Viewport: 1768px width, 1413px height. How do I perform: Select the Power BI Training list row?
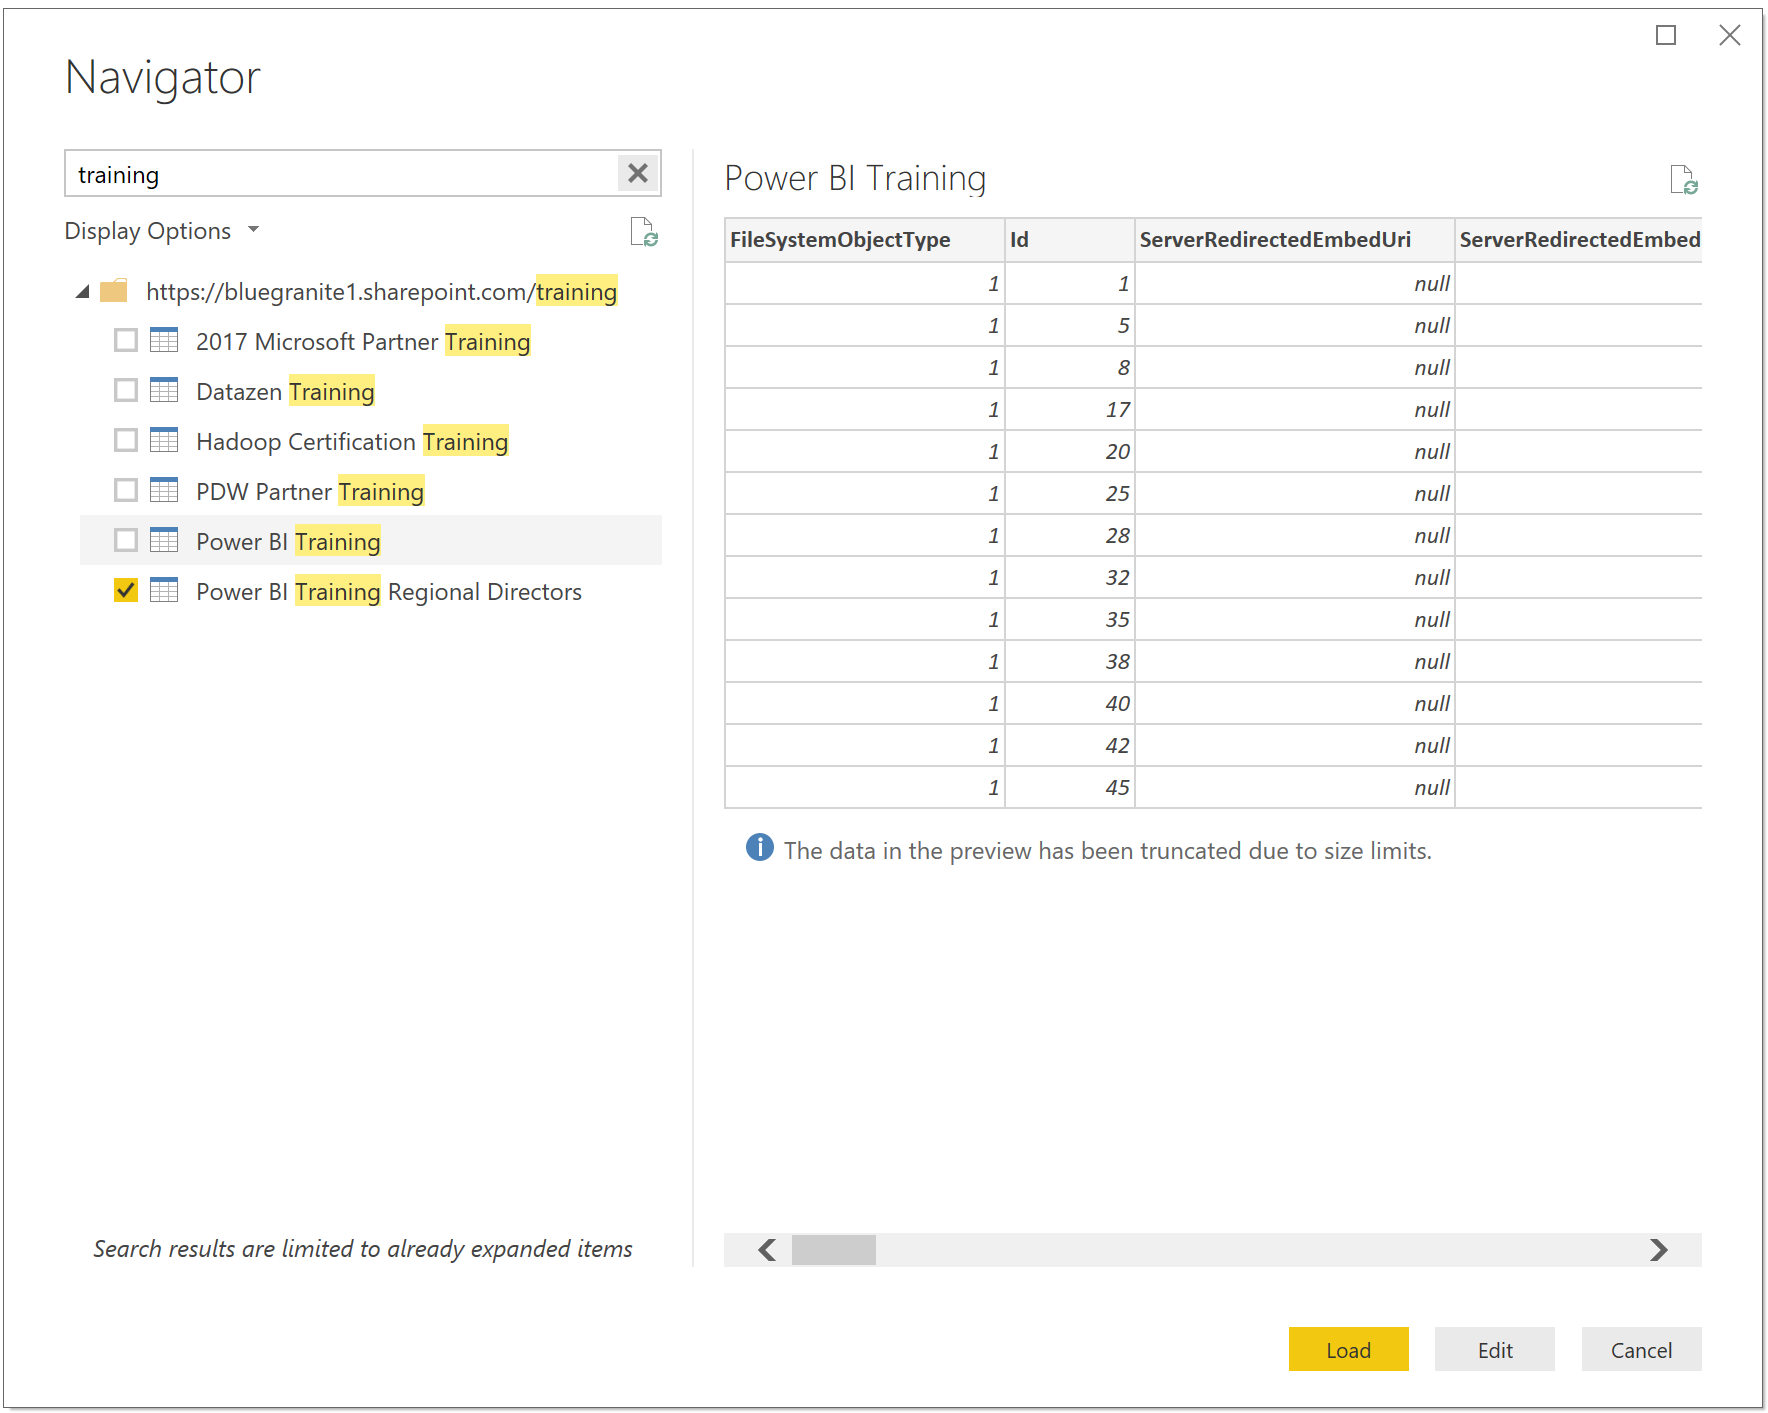pos(371,540)
